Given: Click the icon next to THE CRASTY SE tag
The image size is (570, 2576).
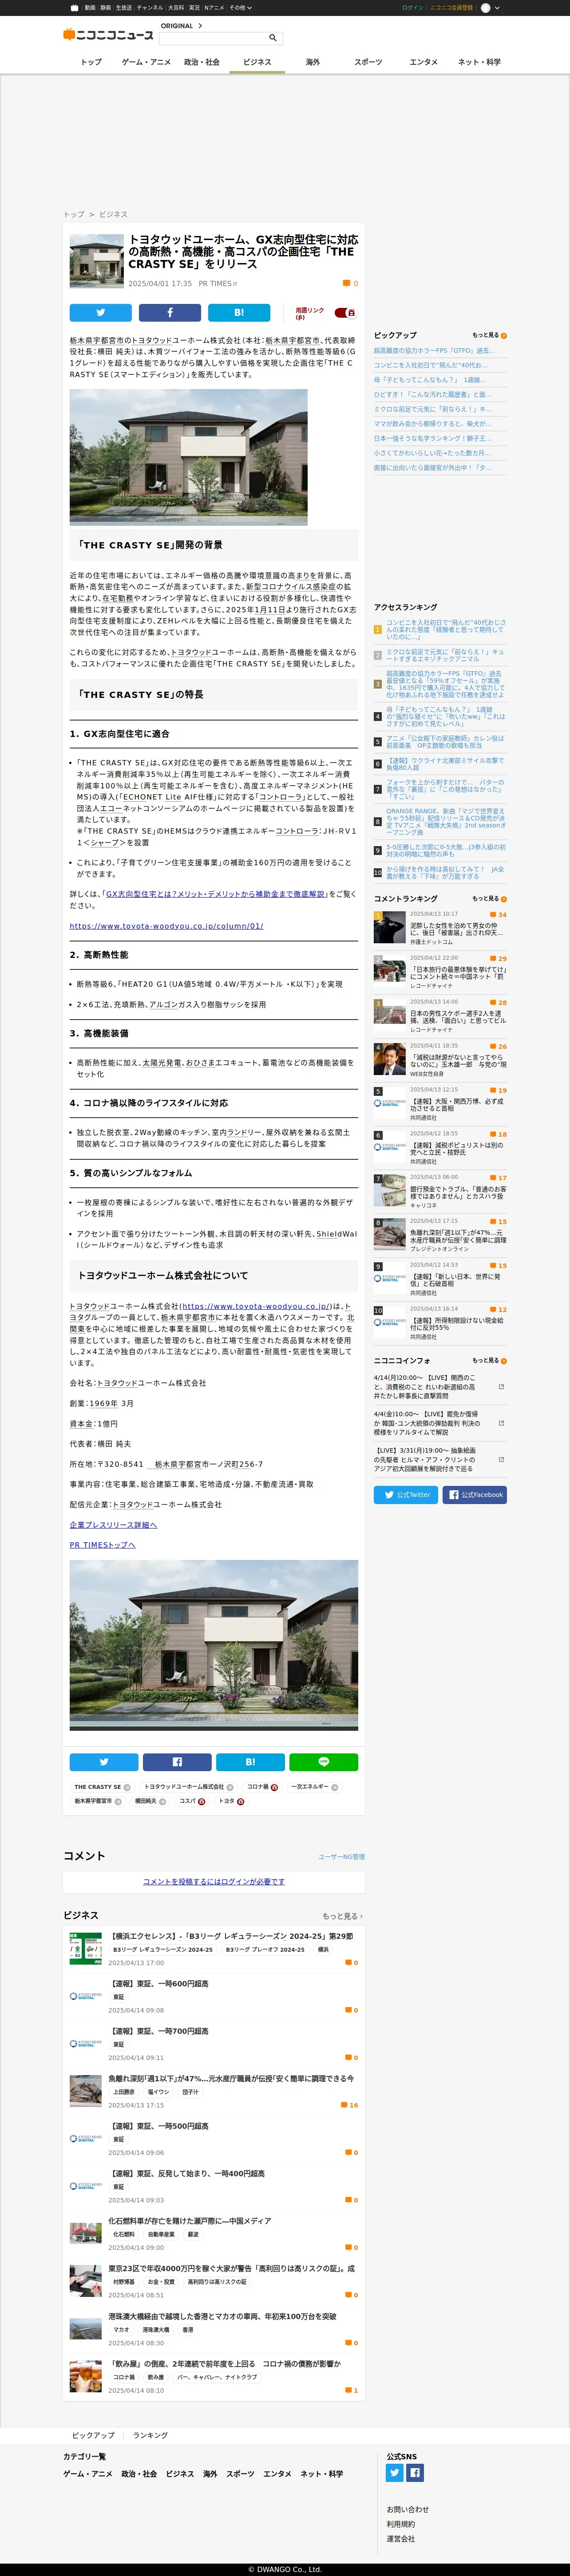Looking at the screenshot, I should click(x=127, y=1787).
